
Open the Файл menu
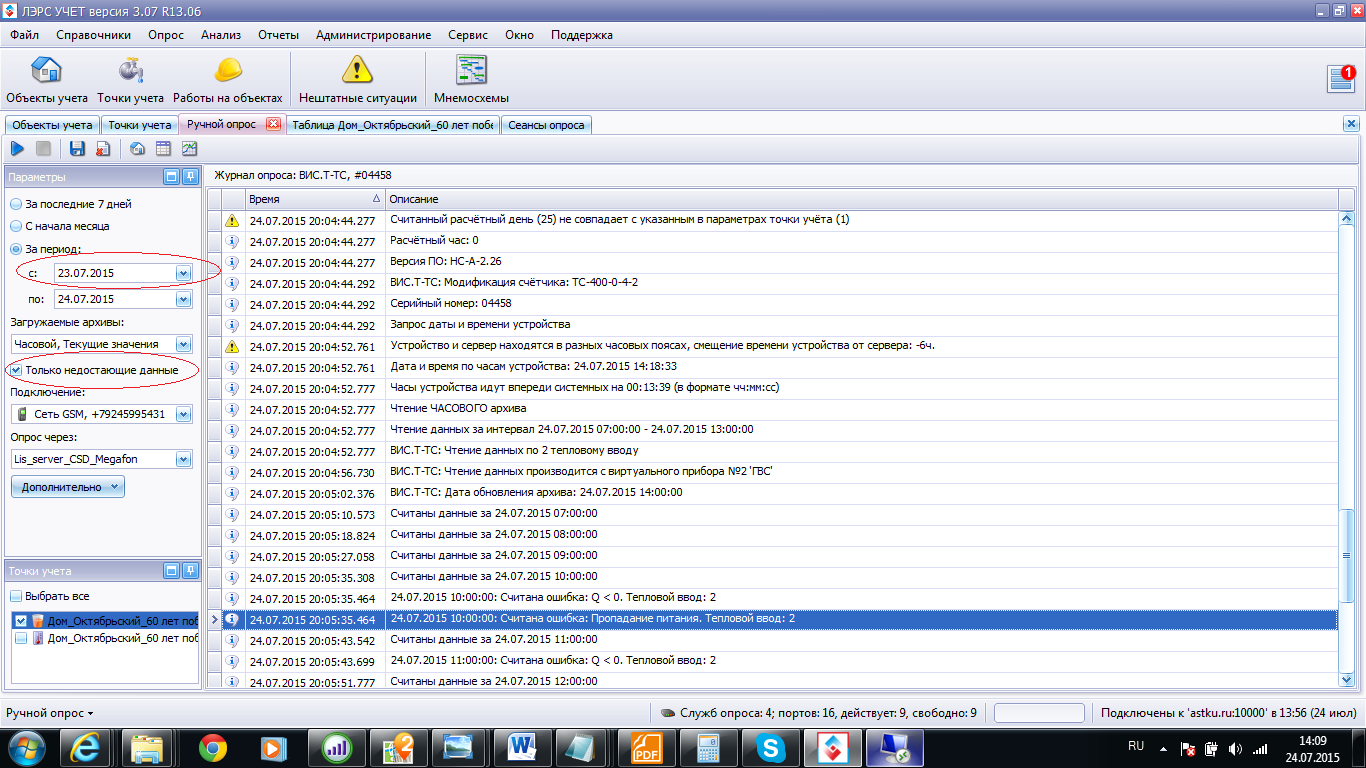tap(25, 35)
